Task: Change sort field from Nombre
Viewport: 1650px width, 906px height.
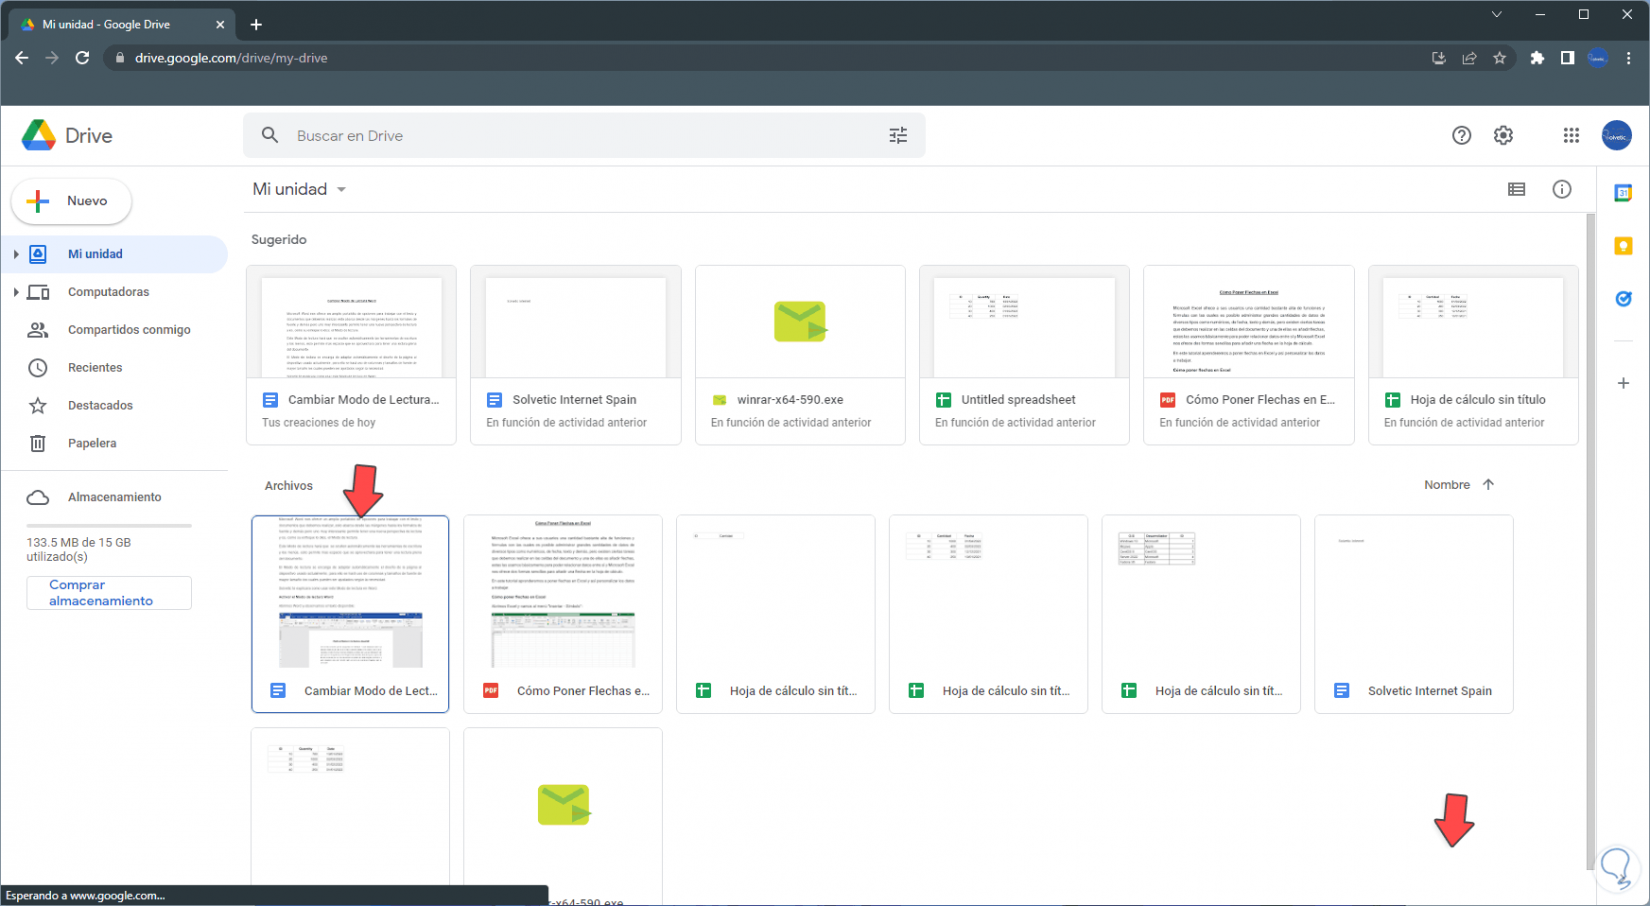Action: click(x=1446, y=485)
